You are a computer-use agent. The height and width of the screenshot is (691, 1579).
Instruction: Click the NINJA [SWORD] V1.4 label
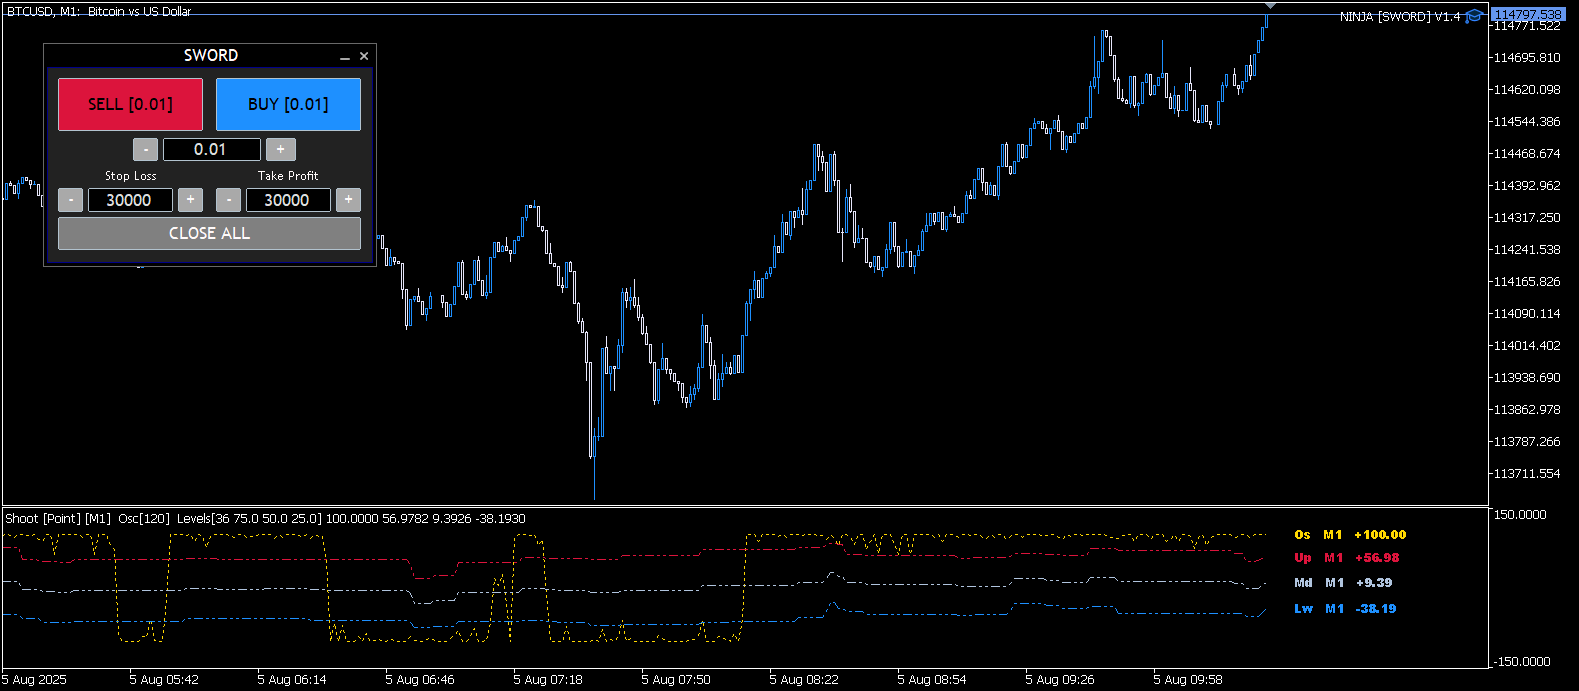(x=1400, y=17)
